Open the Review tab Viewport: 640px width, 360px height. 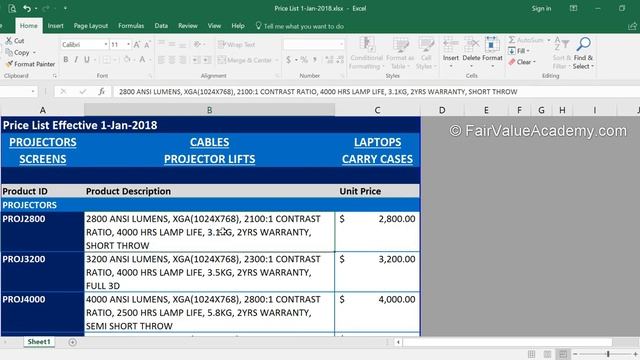[x=188, y=26]
